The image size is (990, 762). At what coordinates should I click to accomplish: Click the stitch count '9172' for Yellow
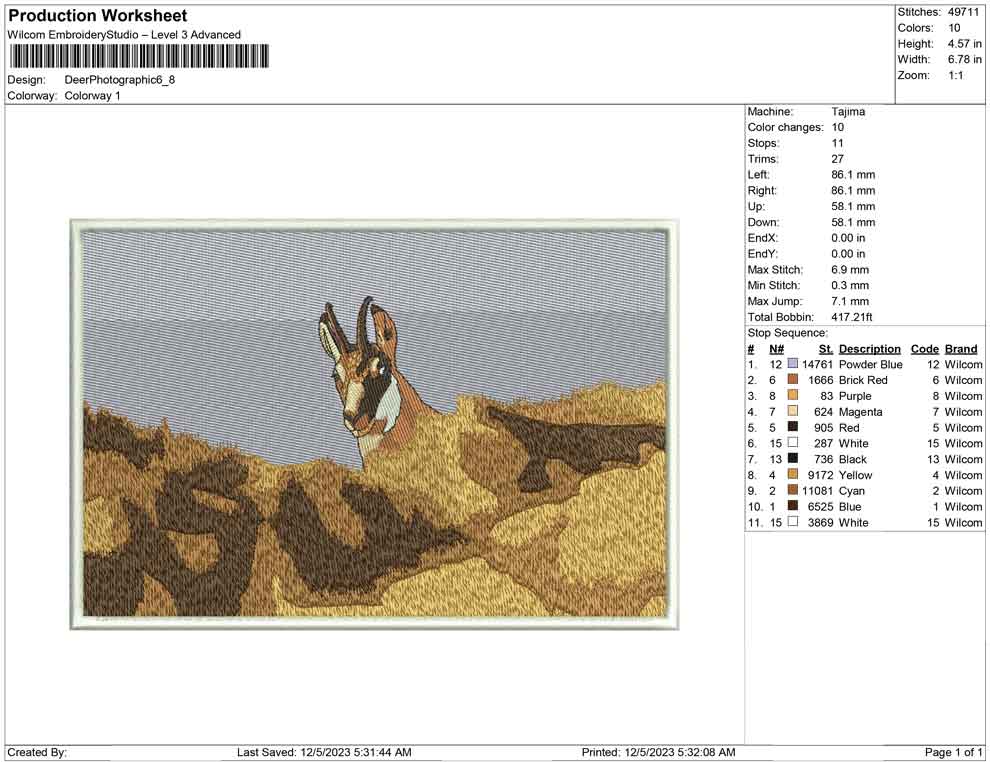point(821,475)
